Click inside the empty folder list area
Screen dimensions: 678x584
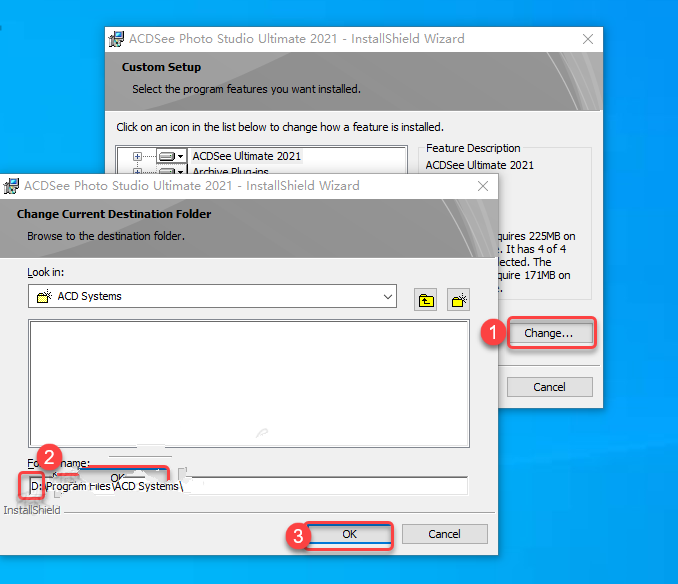[x=249, y=383]
